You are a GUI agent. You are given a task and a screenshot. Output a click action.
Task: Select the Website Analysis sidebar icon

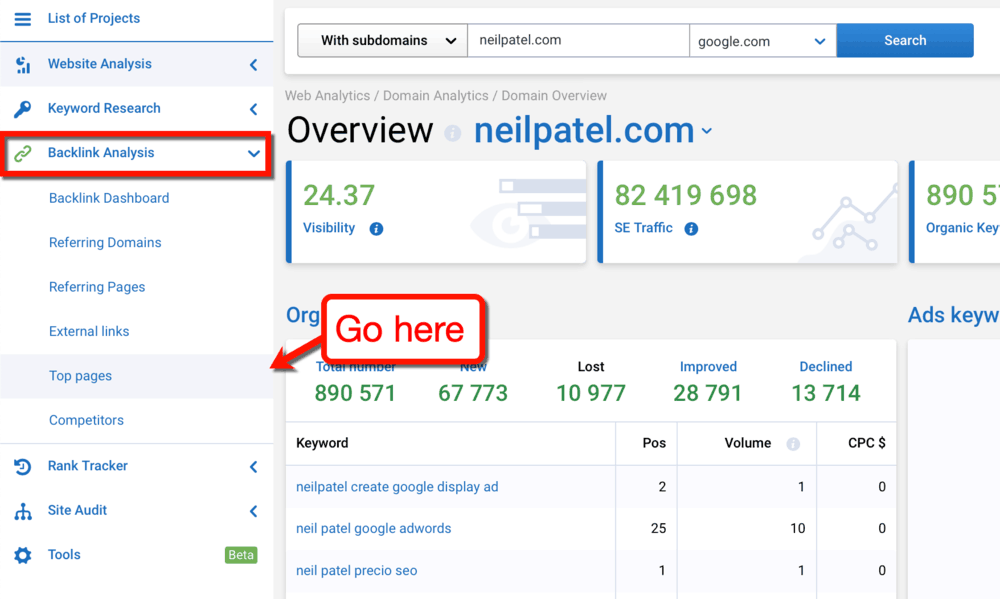click(x=22, y=64)
